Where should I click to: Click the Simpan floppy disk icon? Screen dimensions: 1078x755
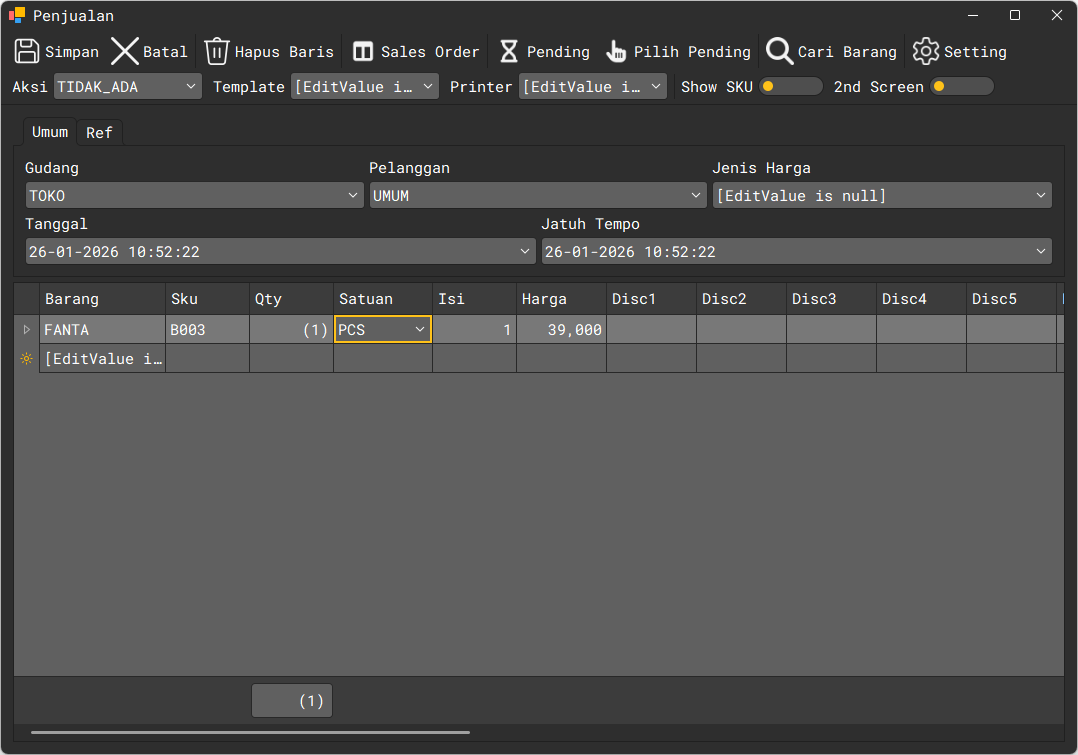(27, 52)
